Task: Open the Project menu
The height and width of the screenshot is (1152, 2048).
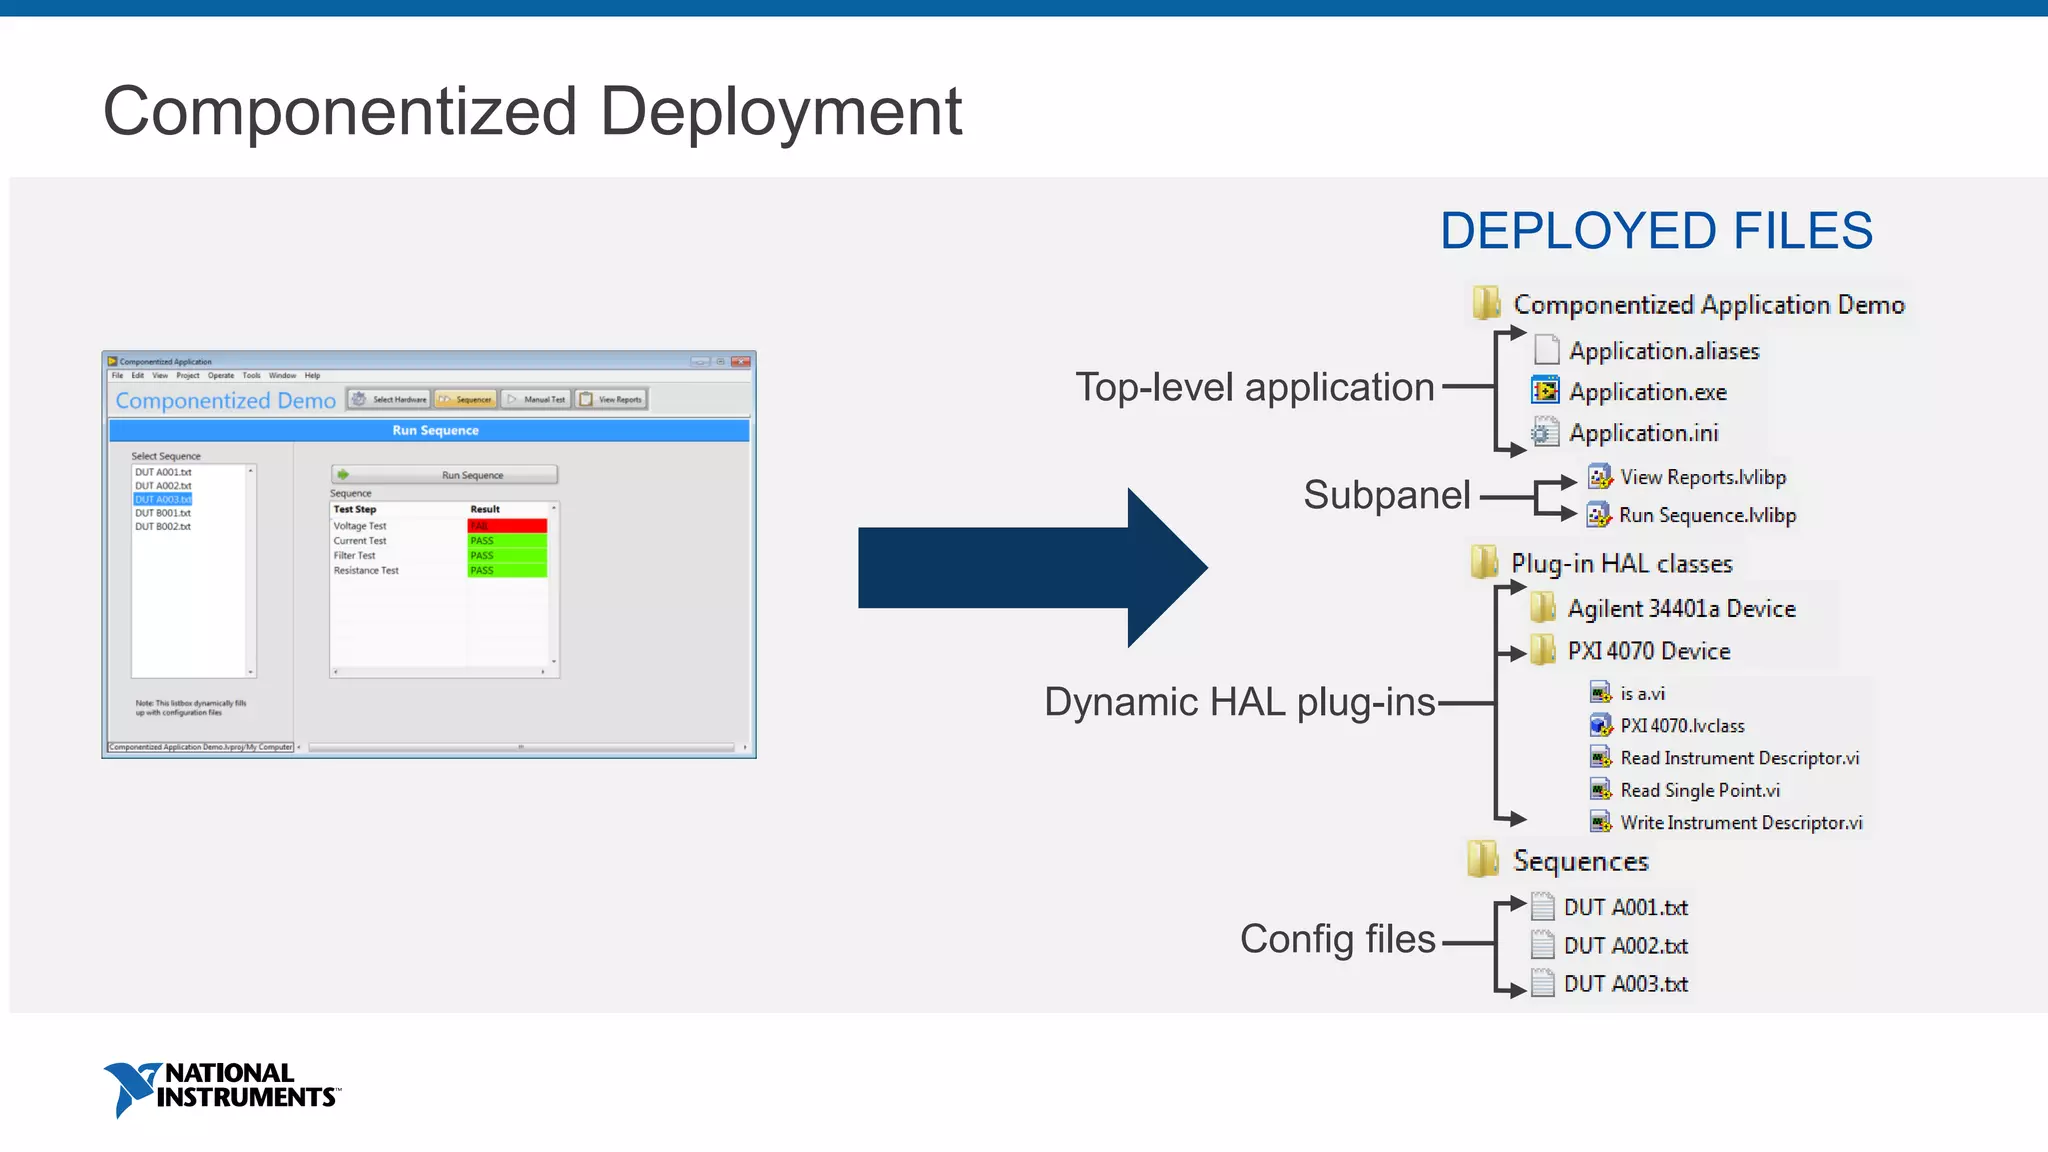Action: click(x=188, y=376)
